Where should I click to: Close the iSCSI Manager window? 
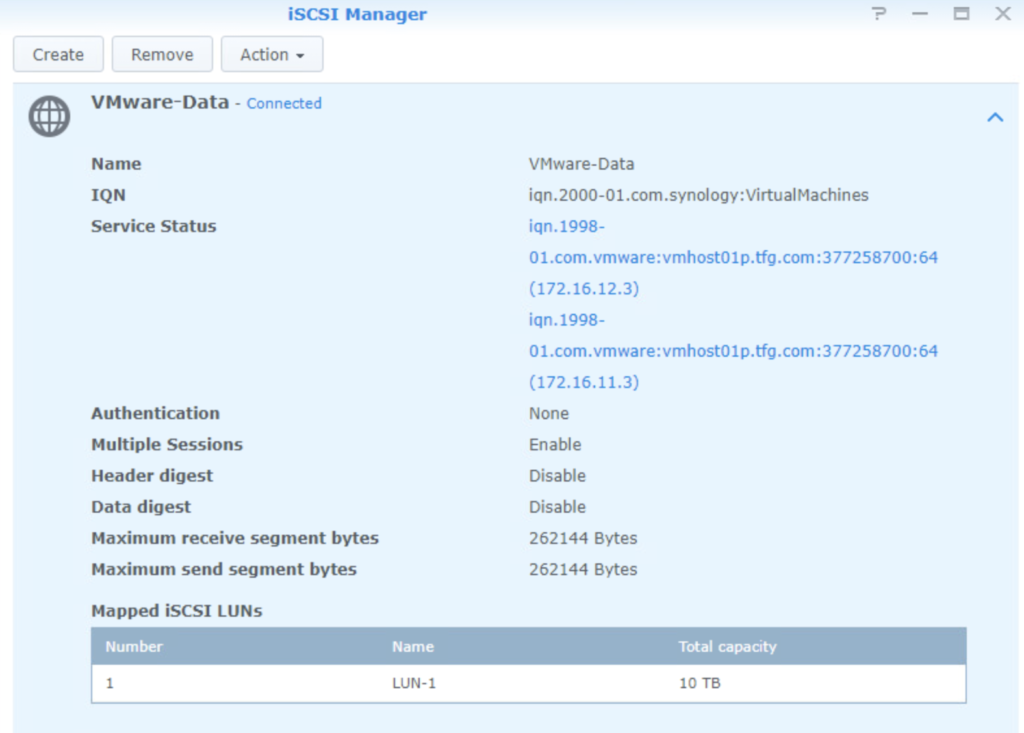pyautogui.click(x=1002, y=14)
